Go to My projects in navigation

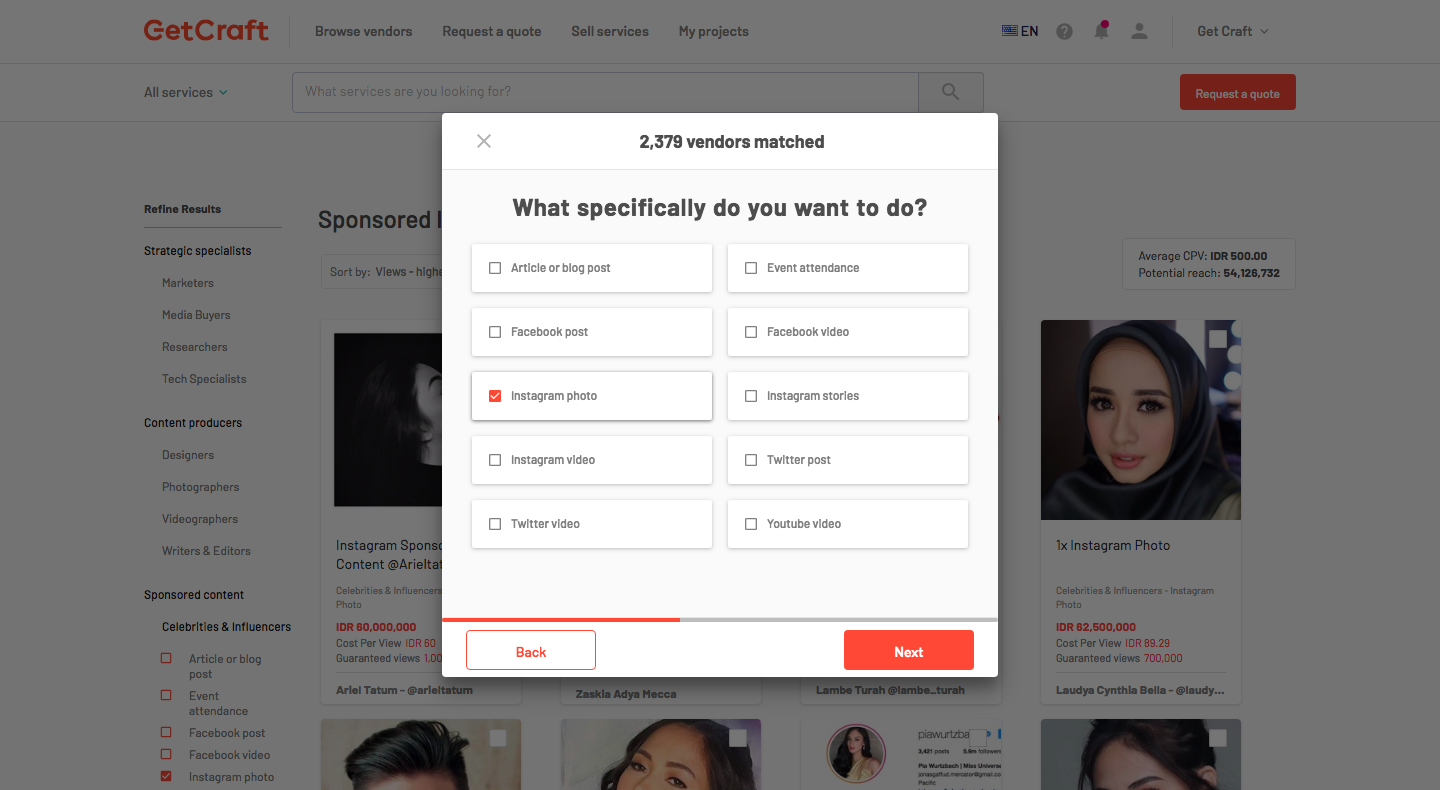(x=714, y=31)
